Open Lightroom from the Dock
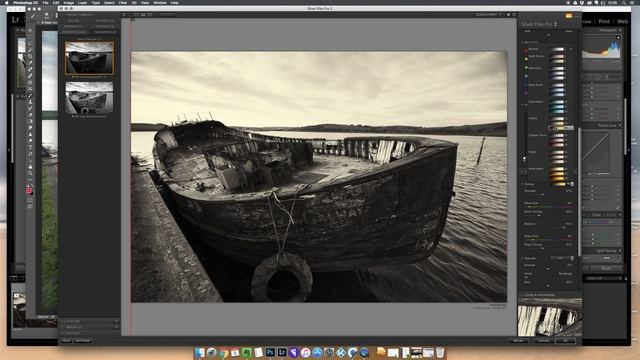This screenshot has width=640, height=360. tap(282, 352)
